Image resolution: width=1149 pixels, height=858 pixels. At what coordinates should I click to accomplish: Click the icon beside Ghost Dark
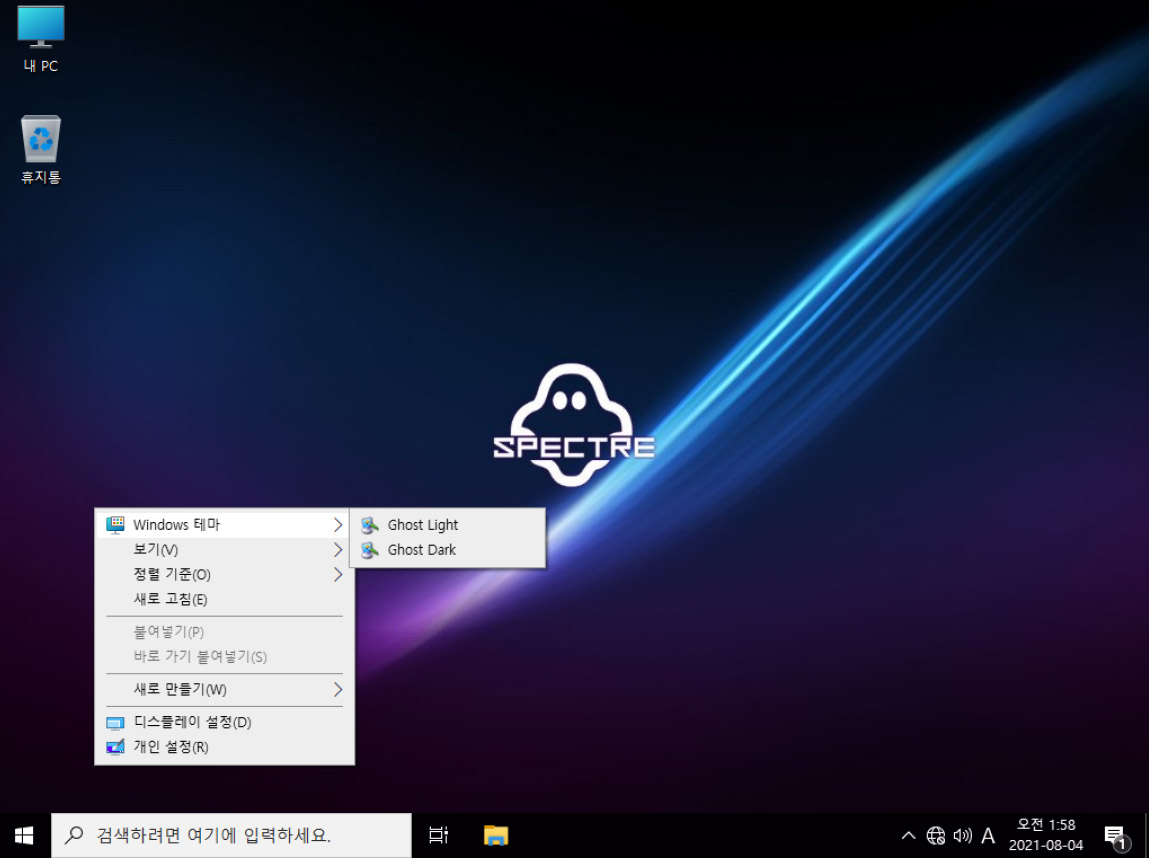(370, 550)
